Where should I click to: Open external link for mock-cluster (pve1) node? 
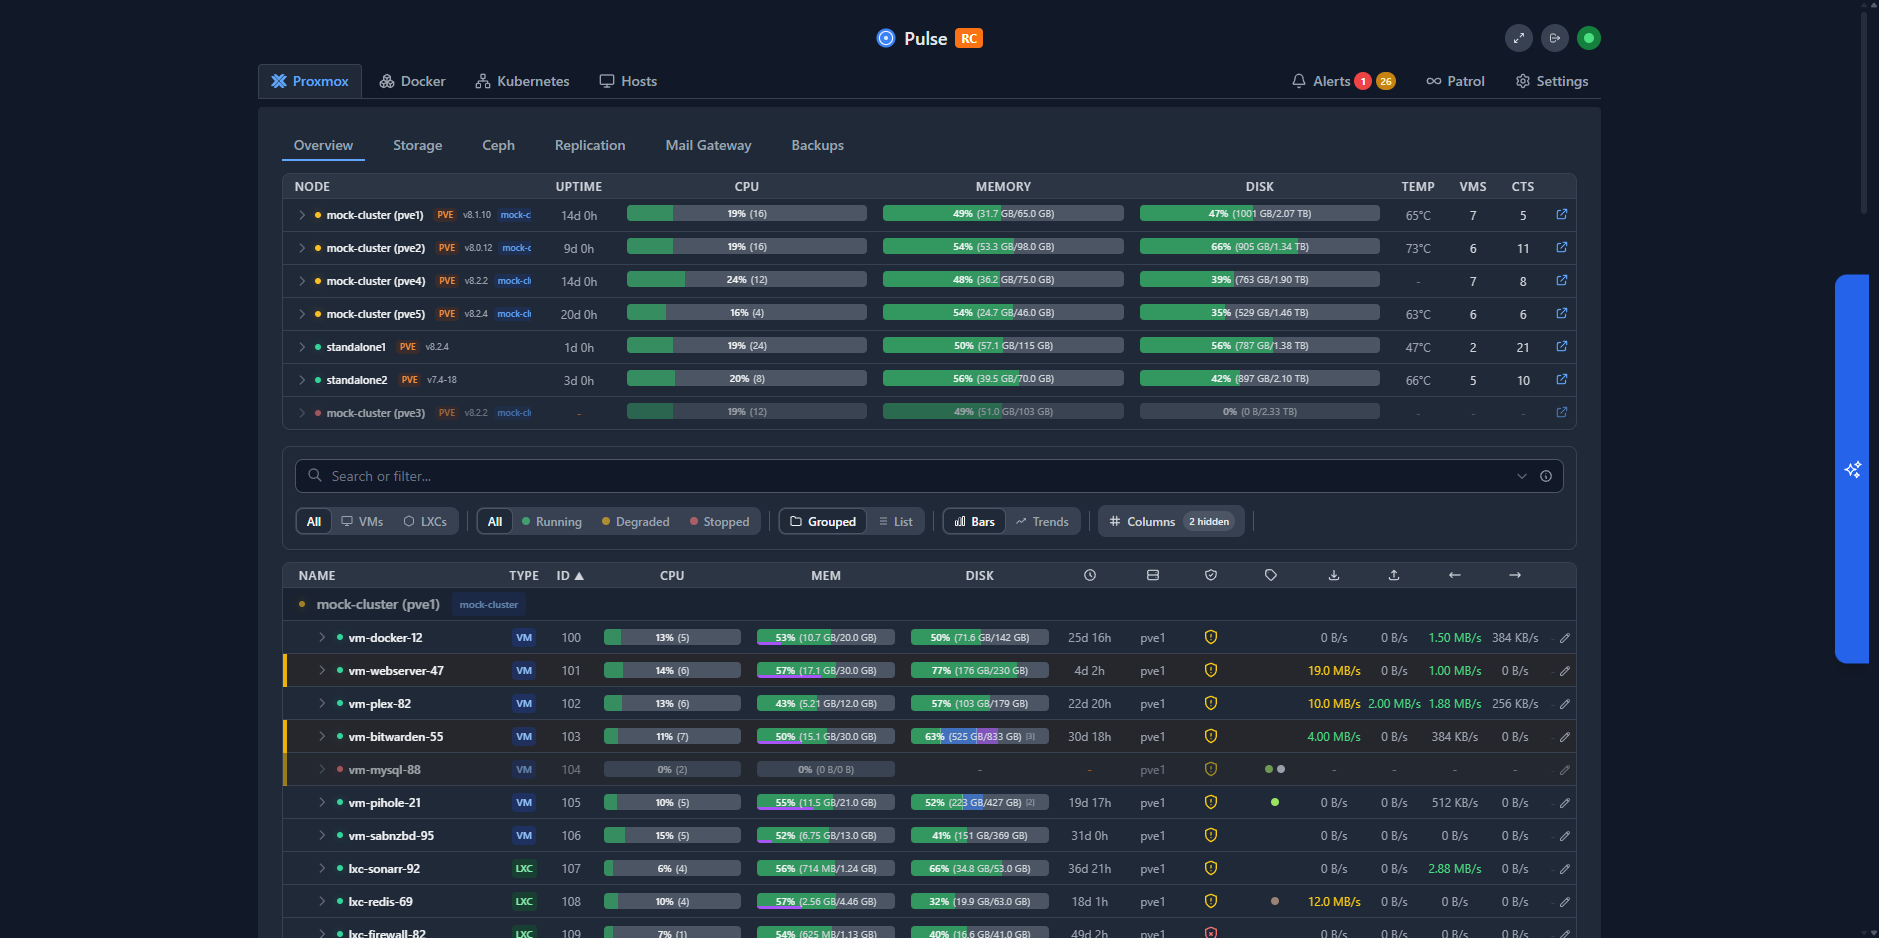pyautogui.click(x=1561, y=215)
